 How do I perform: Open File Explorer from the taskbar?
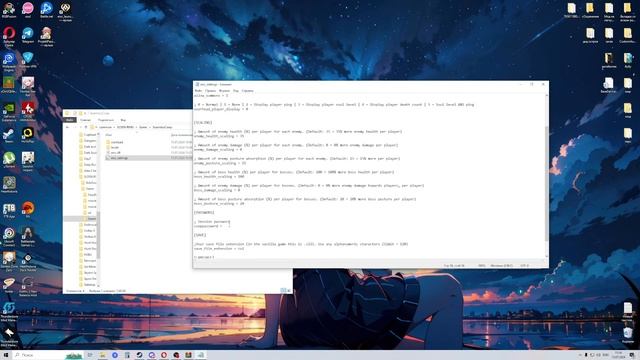(102, 355)
